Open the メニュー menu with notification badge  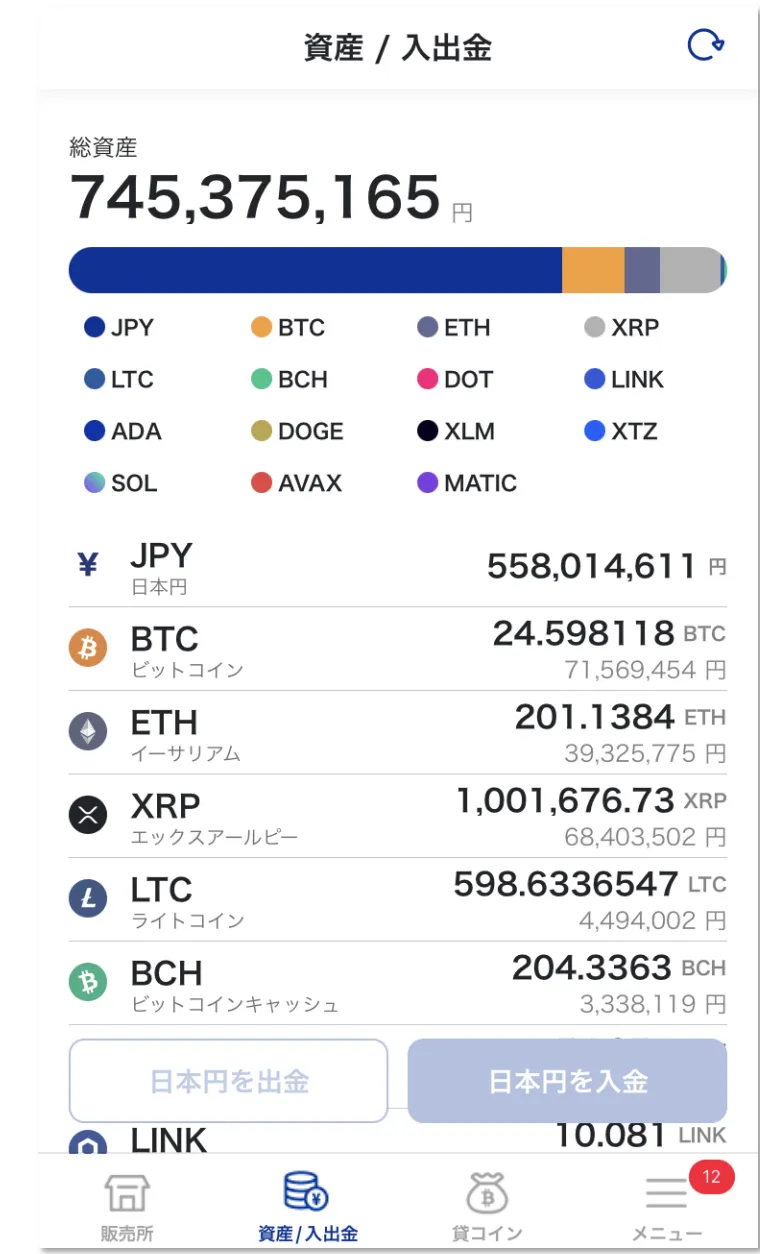pos(667,1206)
